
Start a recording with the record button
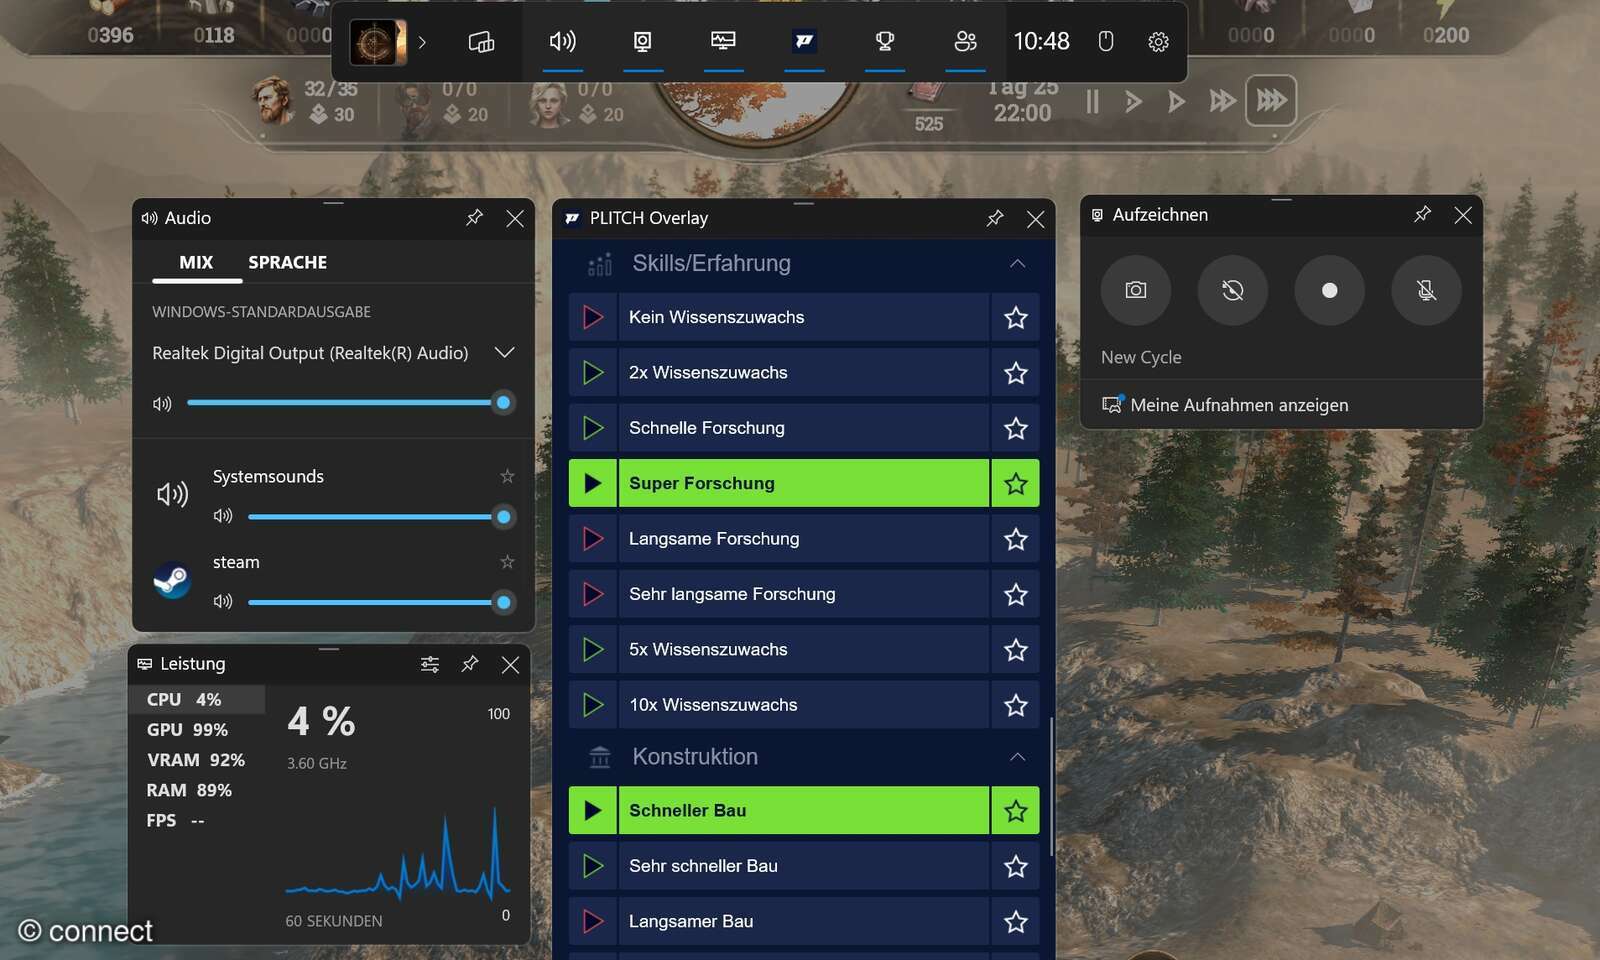point(1330,291)
